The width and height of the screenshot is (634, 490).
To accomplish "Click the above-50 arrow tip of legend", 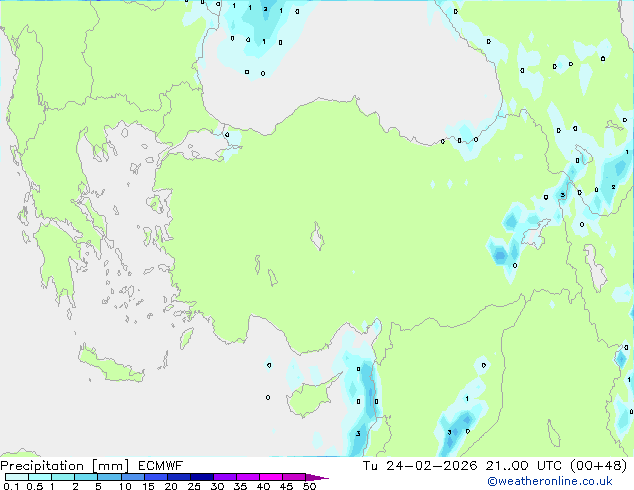I will click(x=317, y=477).
